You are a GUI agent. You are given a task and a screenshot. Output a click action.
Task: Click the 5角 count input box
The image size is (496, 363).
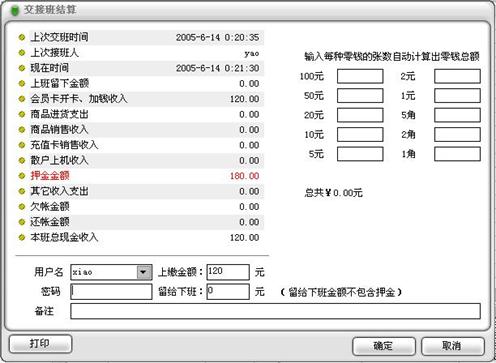[457, 115]
